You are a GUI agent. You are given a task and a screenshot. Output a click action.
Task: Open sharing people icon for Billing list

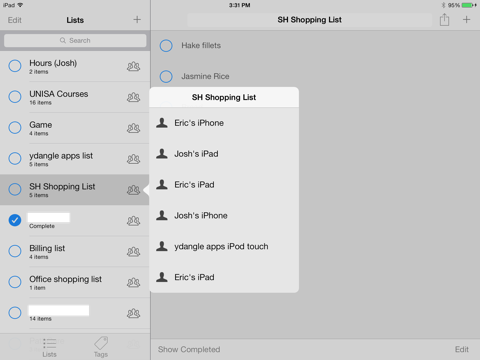(x=133, y=252)
